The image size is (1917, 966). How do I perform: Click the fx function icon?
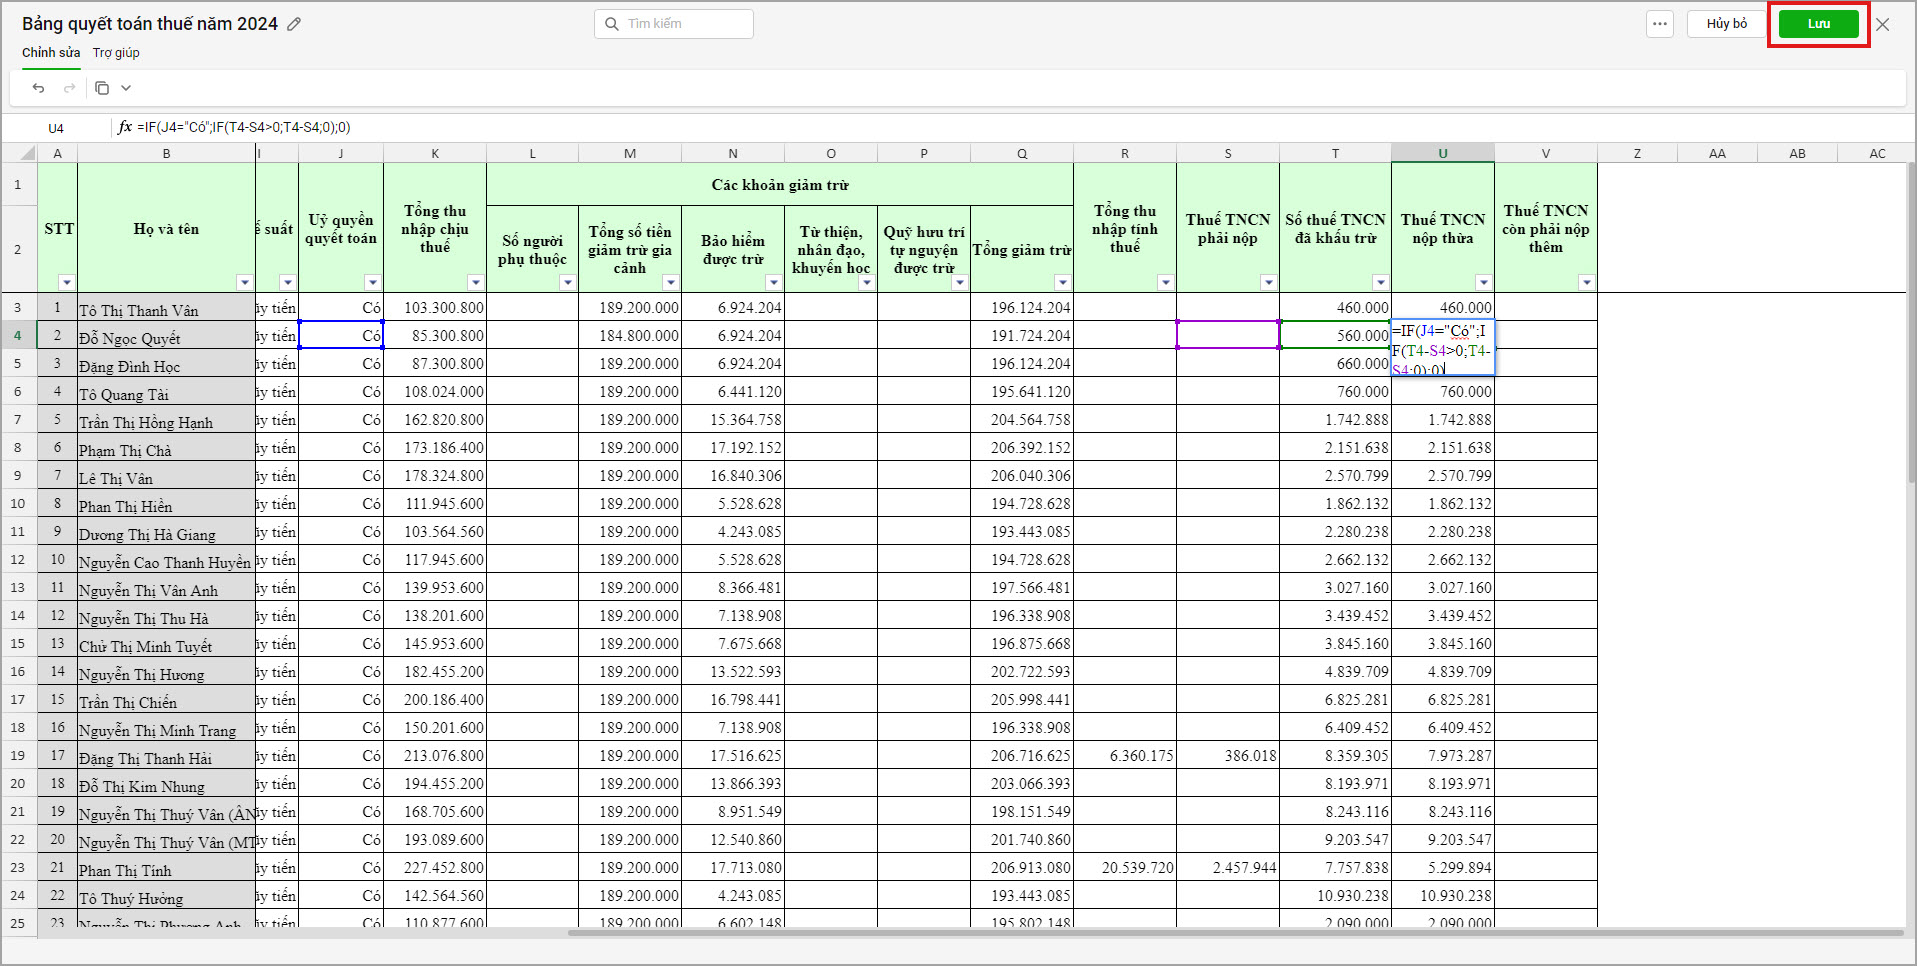pos(125,127)
